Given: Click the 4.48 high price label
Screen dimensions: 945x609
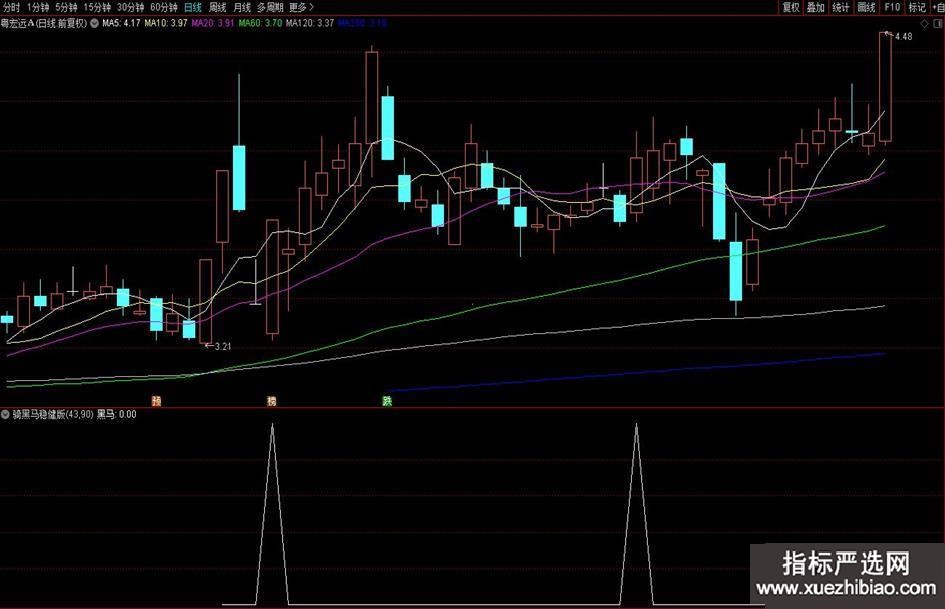Looking at the screenshot, I should point(903,36).
